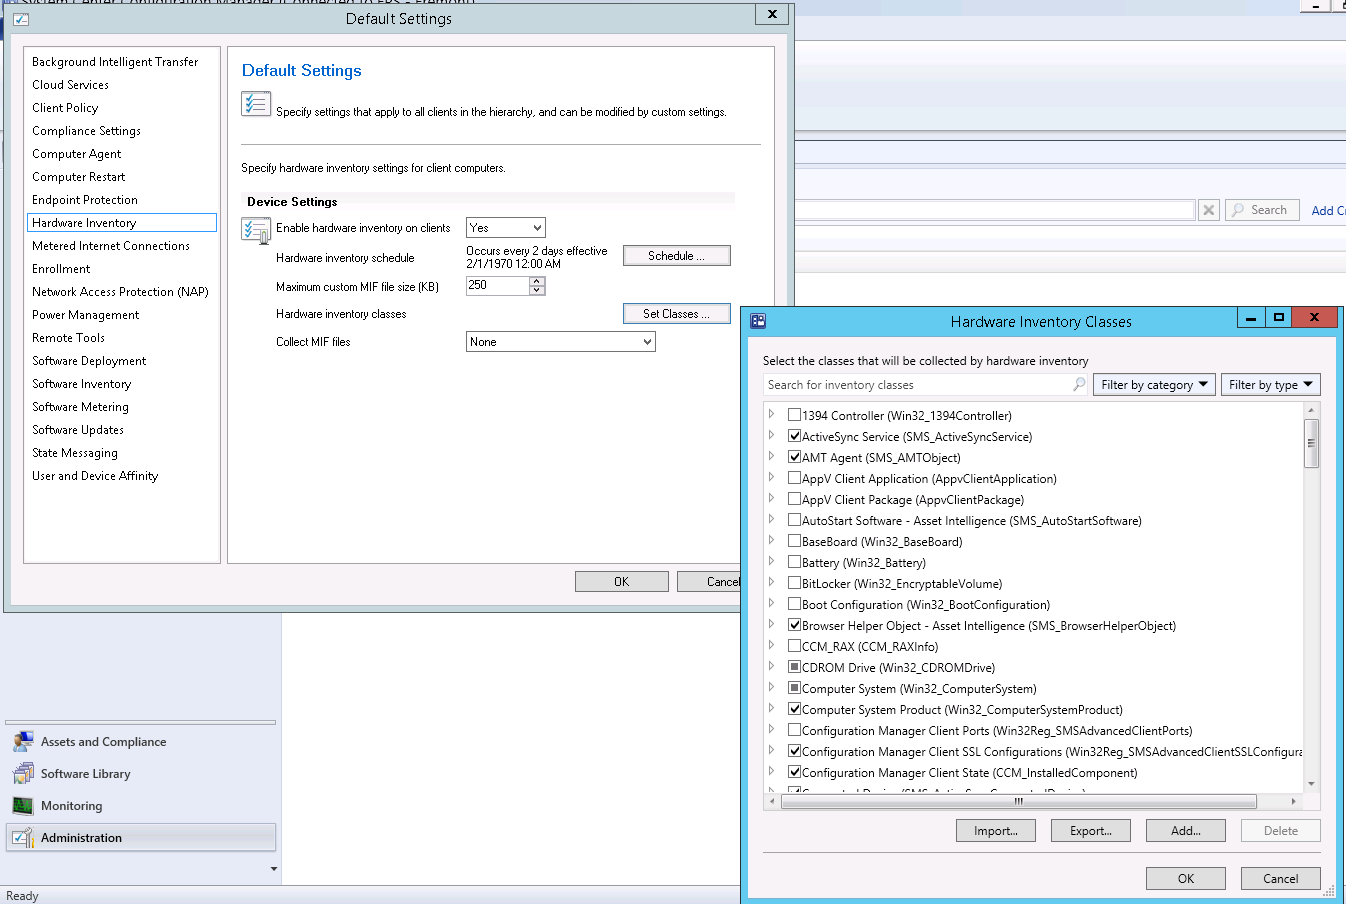This screenshot has width=1346, height=904.
Task: Open the Filter by type dropdown
Action: 1270,385
